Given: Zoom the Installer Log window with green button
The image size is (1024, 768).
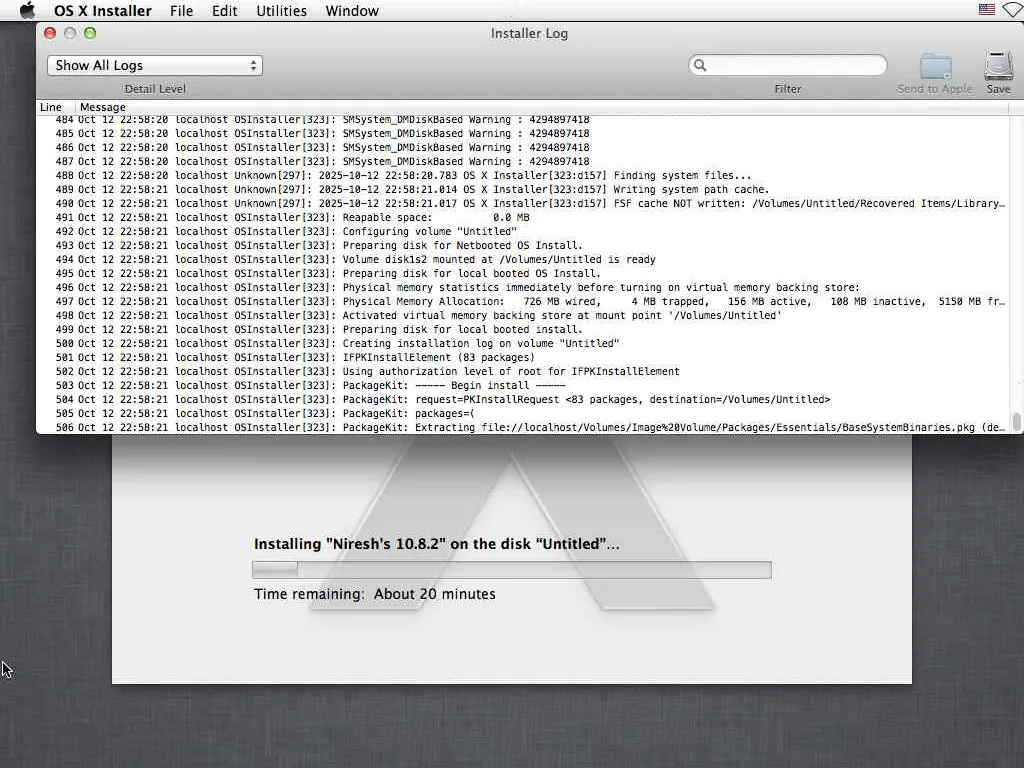Looking at the screenshot, I should pyautogui.click(x=90, y=33).
